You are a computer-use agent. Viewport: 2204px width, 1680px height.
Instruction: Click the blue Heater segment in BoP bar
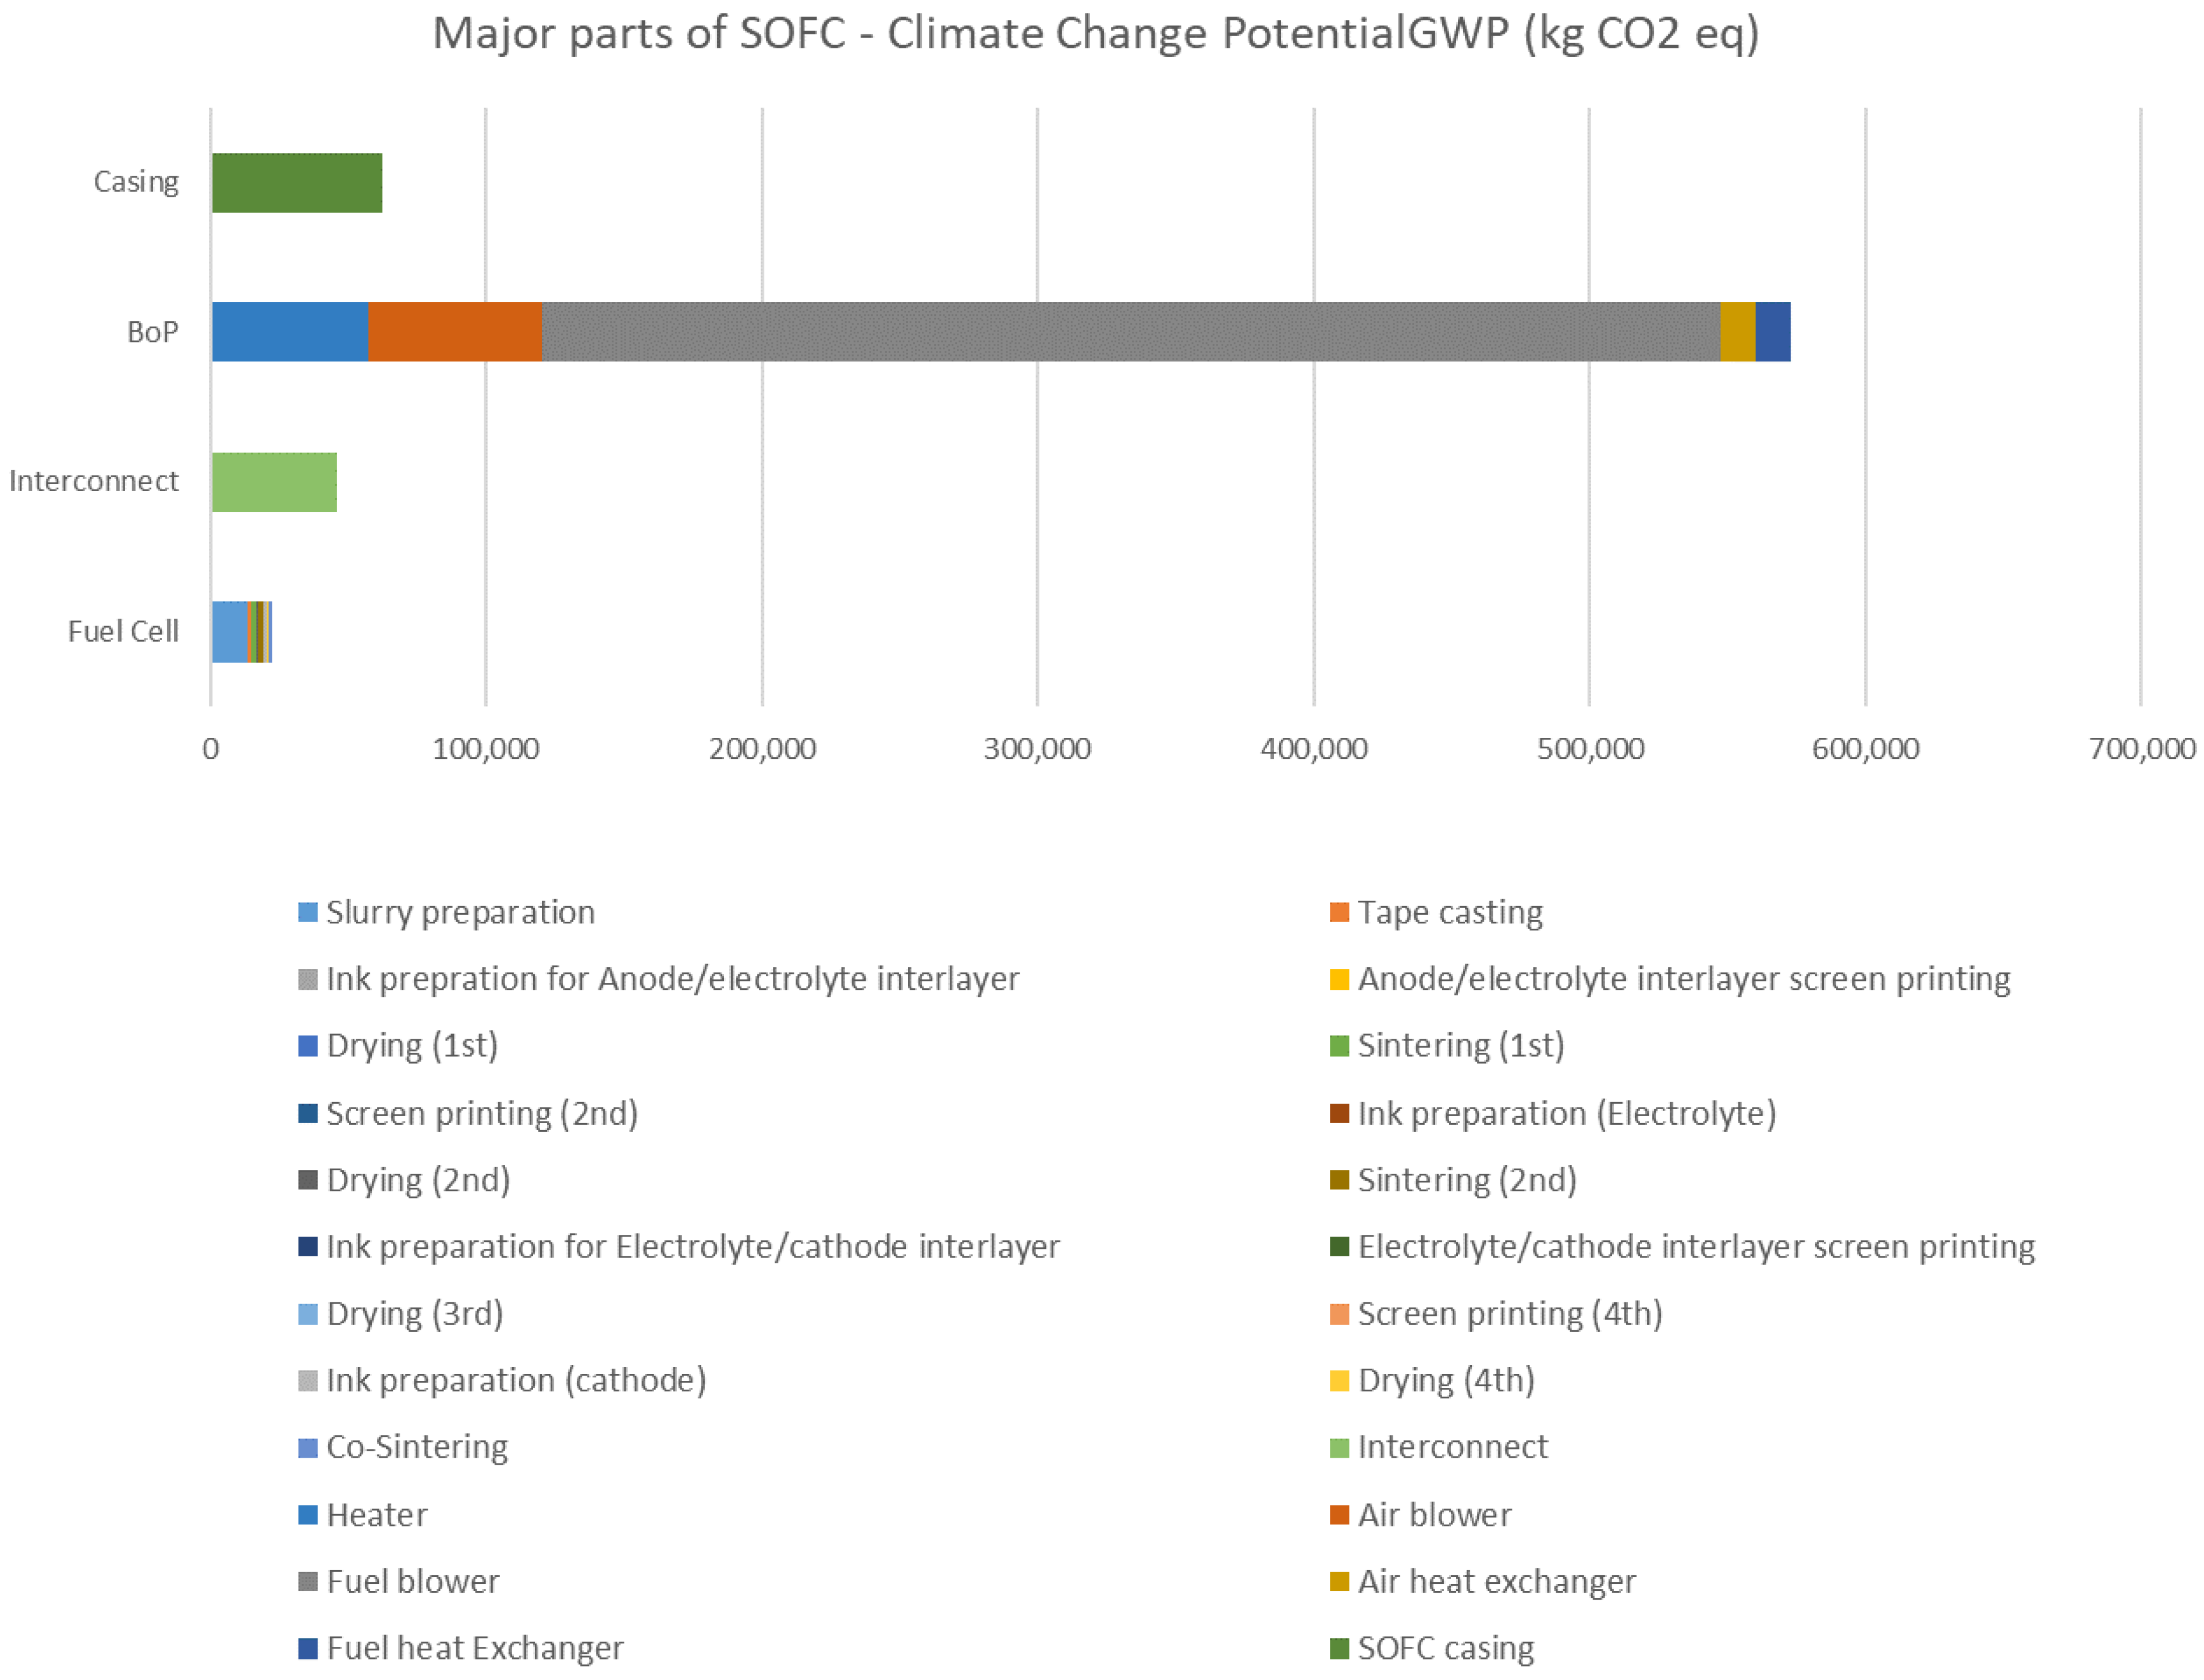pos(289,331)
